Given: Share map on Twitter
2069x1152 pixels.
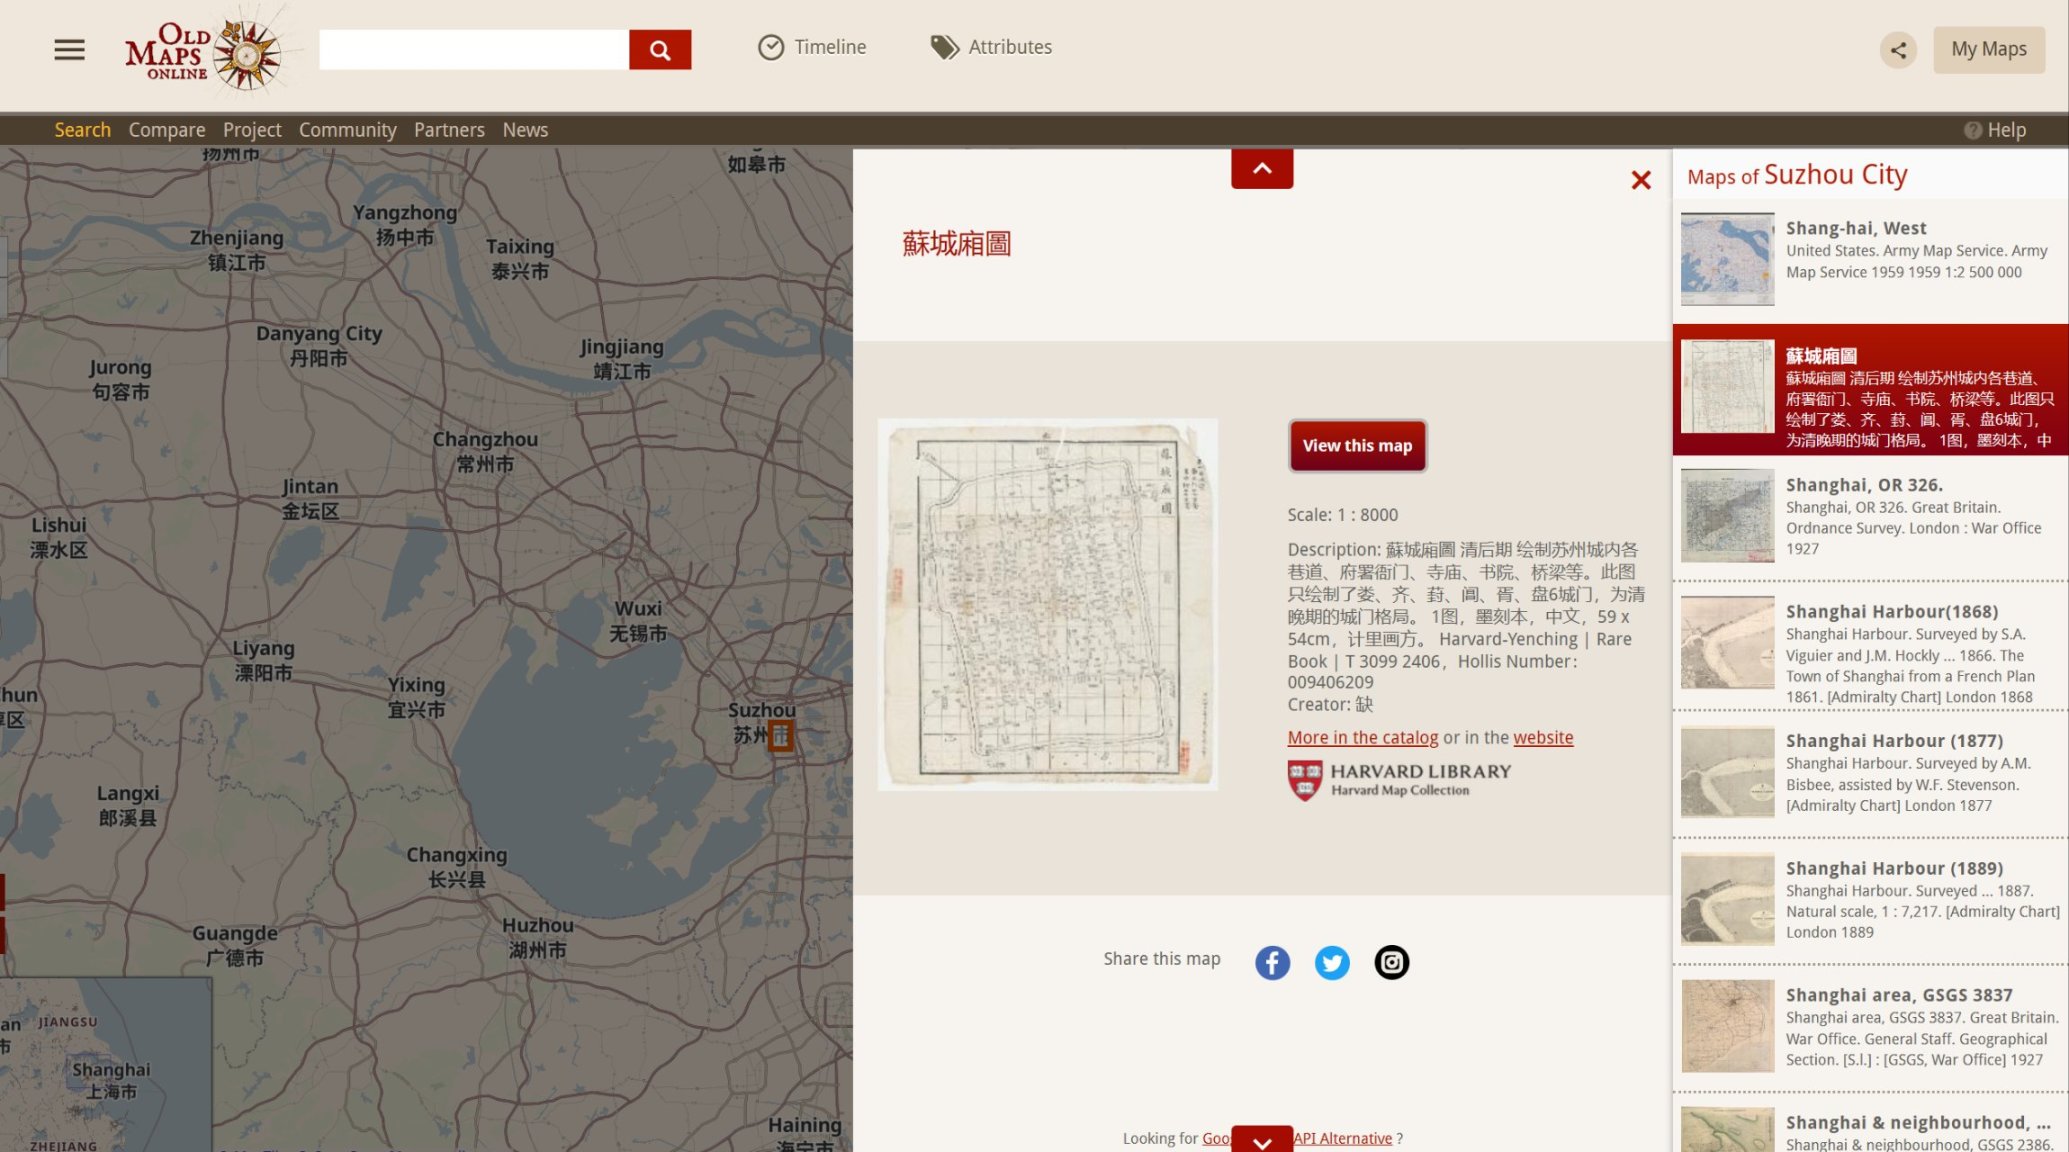Looking at the screenshot, I should [x=1331, y=962].
